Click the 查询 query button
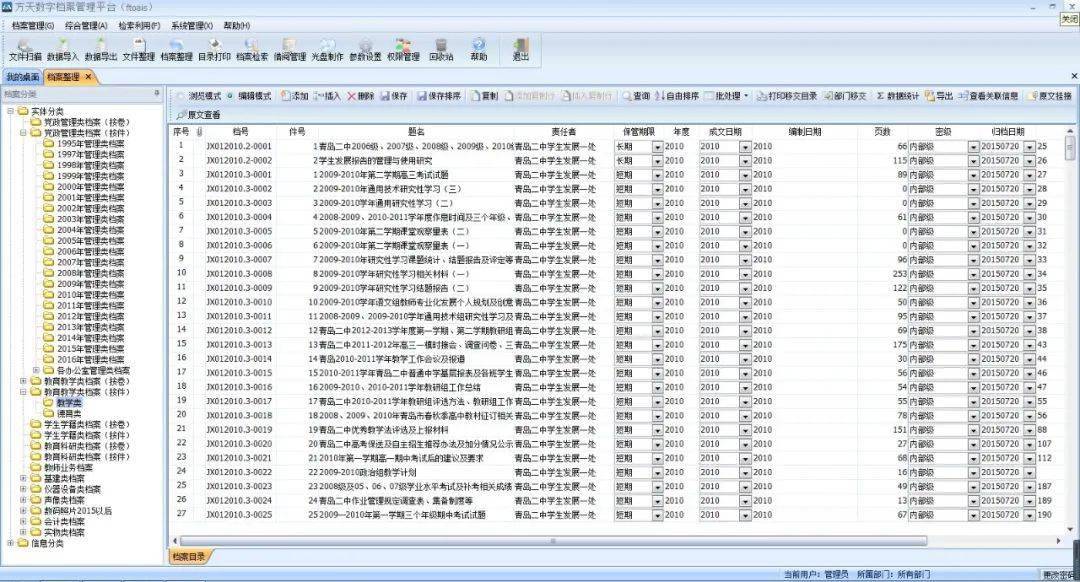Screen dimensions: 1080x582 tap(636, 96)
